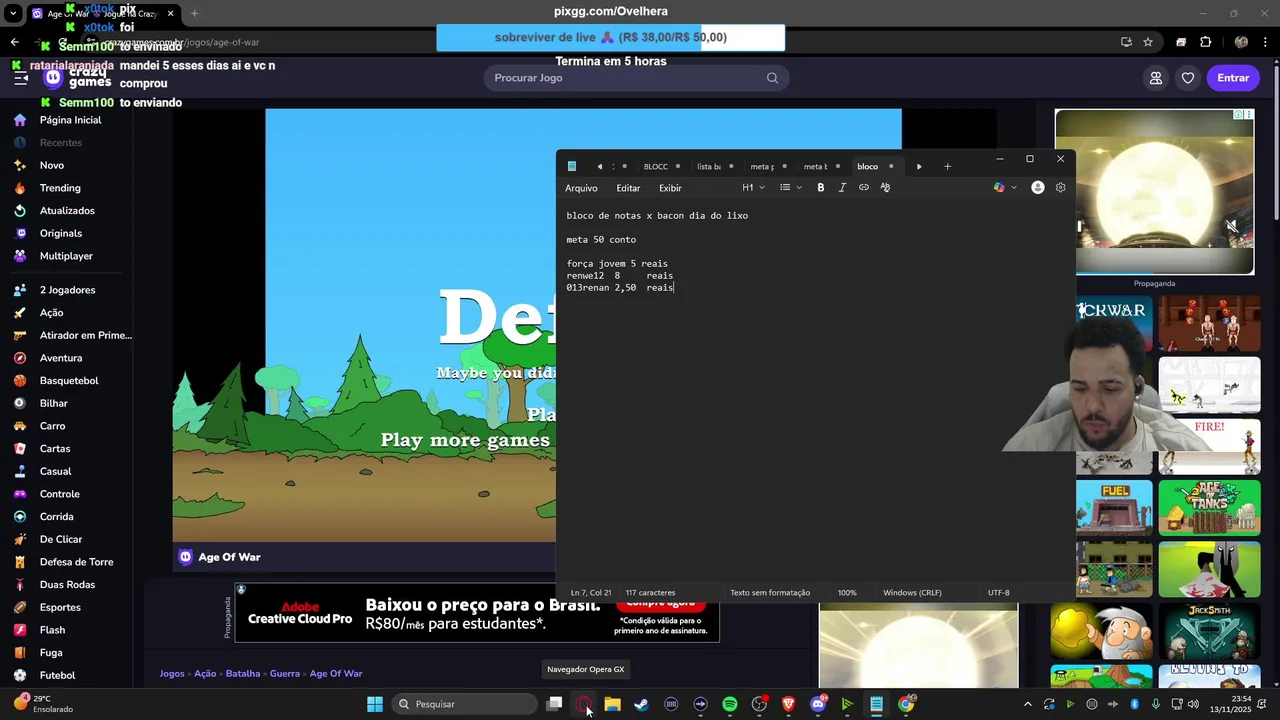This screenshot has width=1280, height=720.
Task: Click the Entrar button on CrazyGames
Action: [x=1233, y=78]
